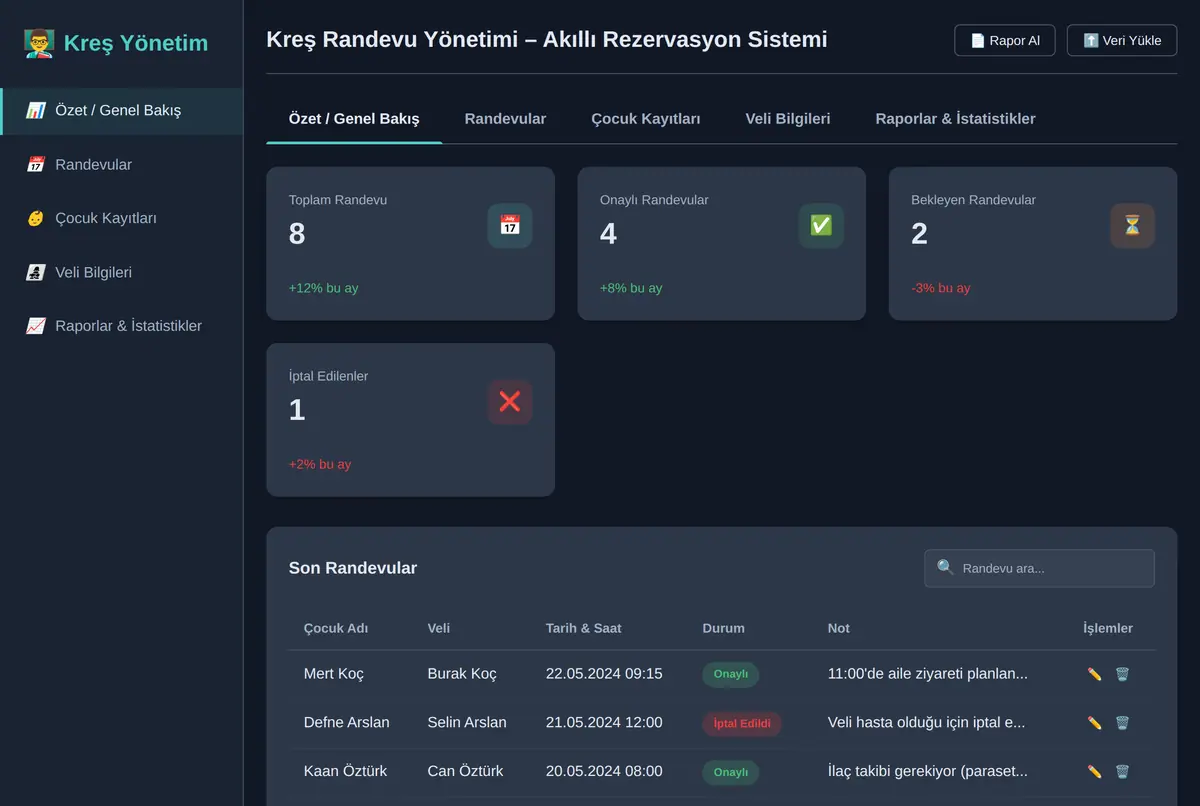Switch to the Randevular tab
This screenshot has width=1200, height=806.
click(505, 119)
